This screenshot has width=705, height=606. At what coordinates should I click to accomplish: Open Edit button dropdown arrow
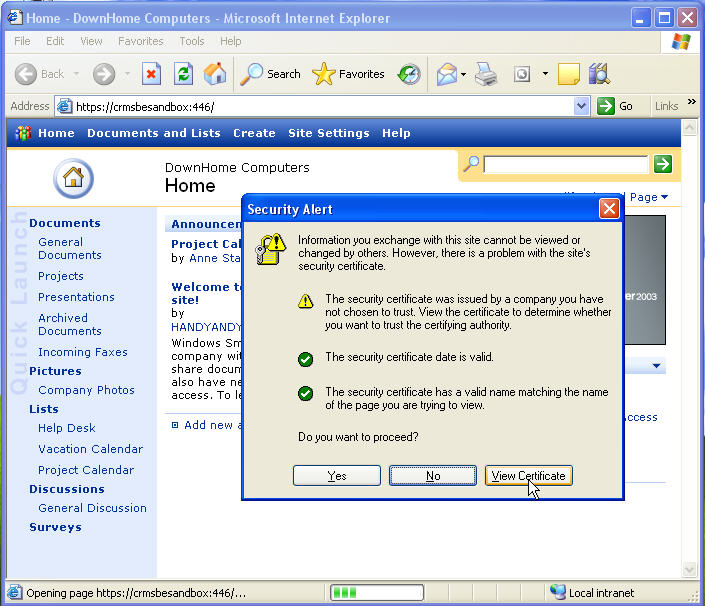click(545, 74)
